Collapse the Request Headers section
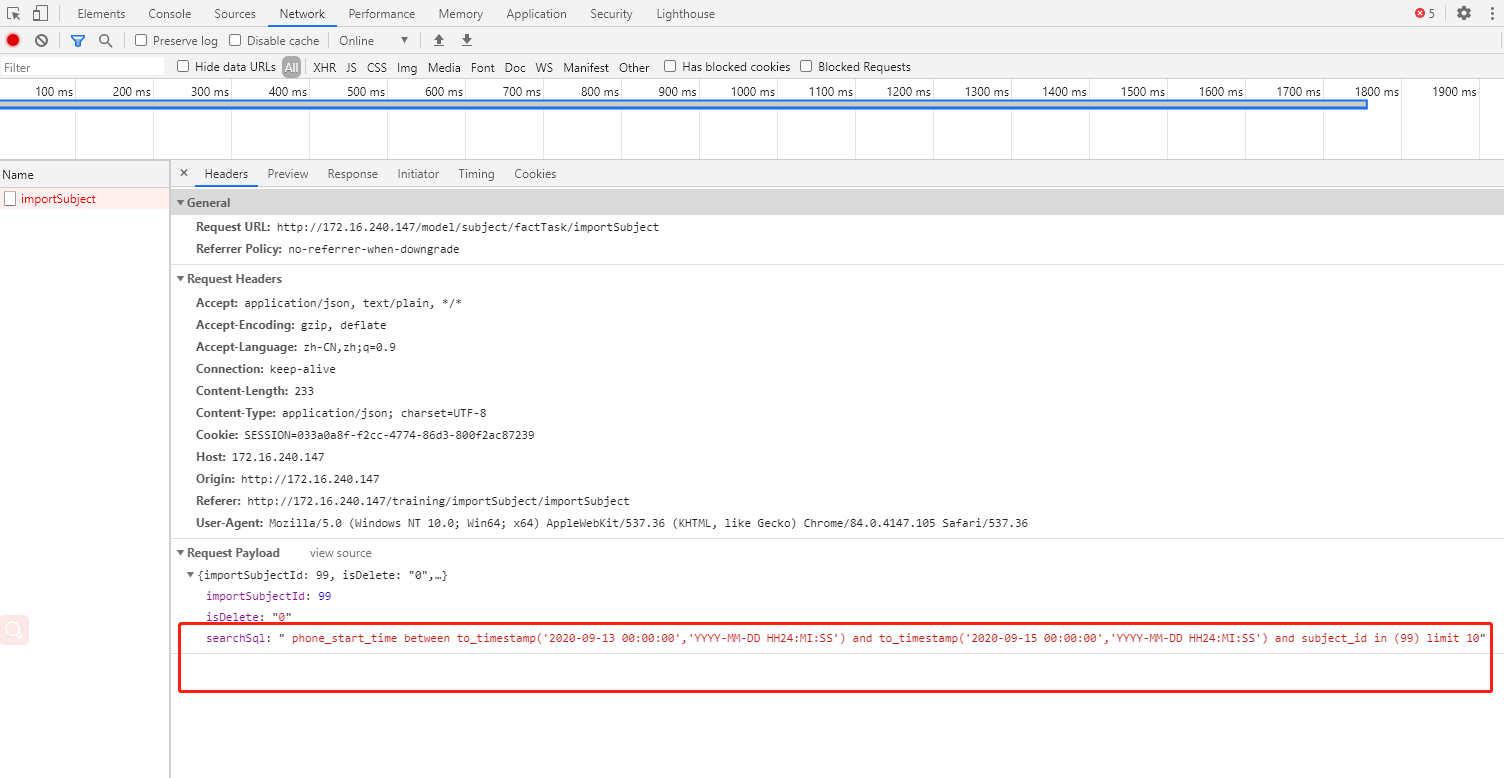 point(180,279)
